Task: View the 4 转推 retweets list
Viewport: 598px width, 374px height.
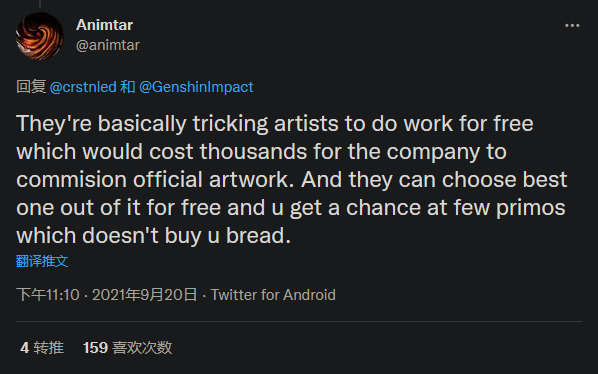Action: click(x=42, y=348)
